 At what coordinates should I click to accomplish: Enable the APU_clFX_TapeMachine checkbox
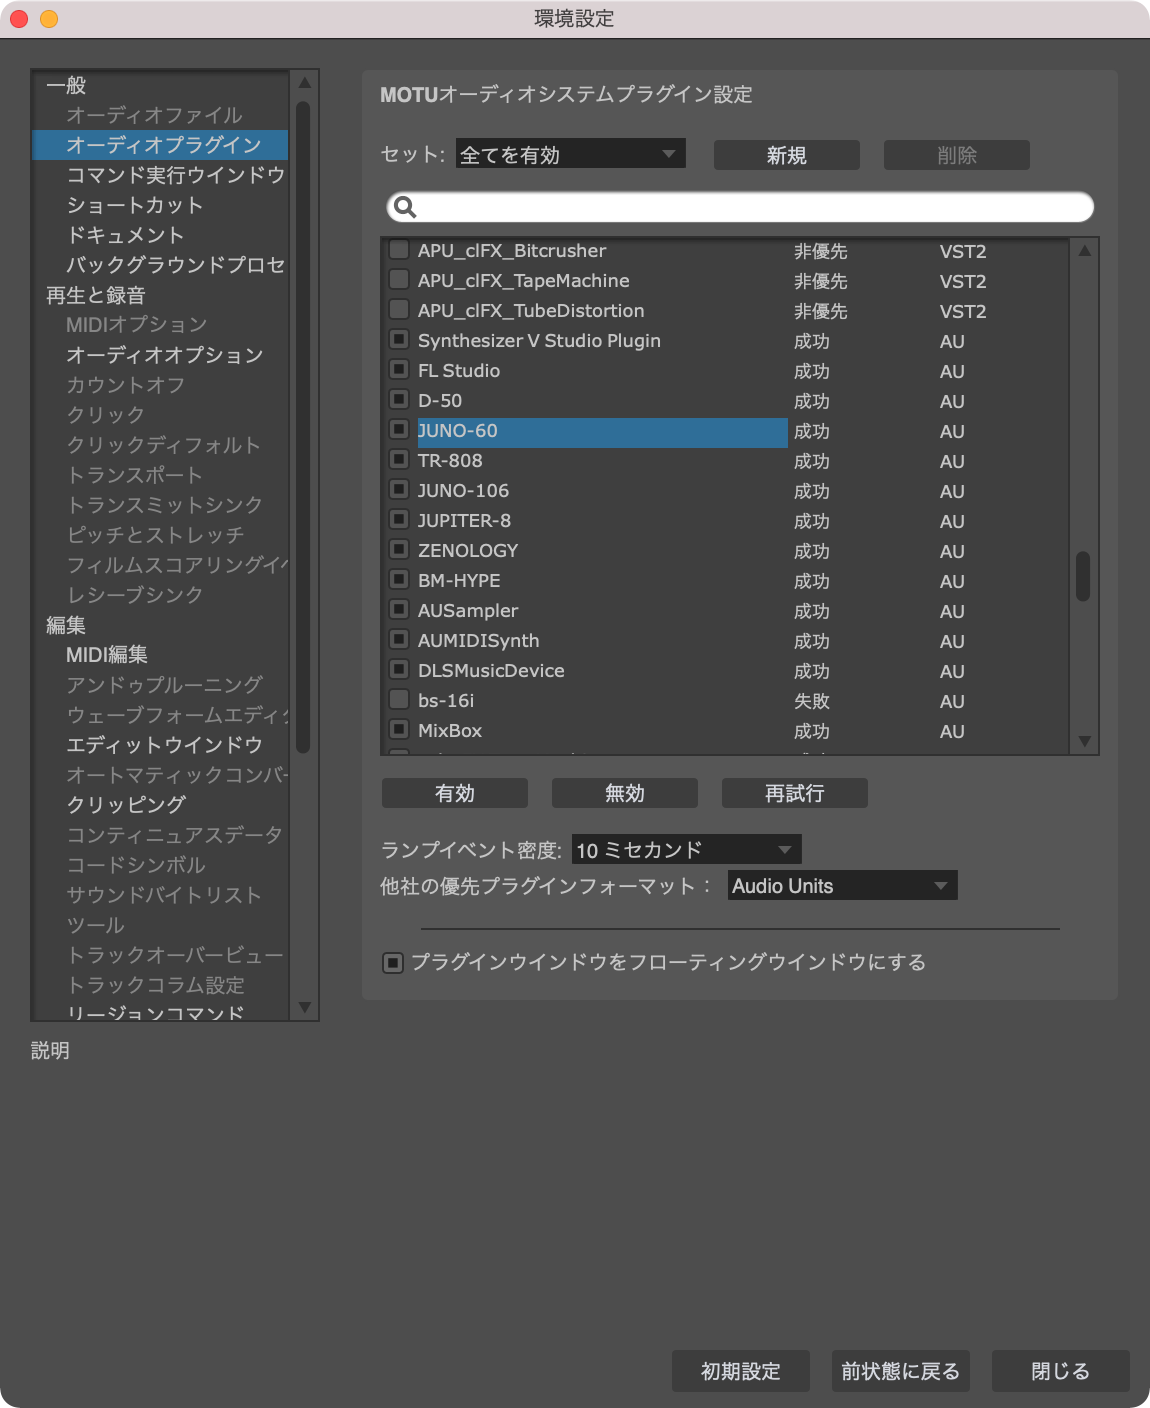pos(399,280)
